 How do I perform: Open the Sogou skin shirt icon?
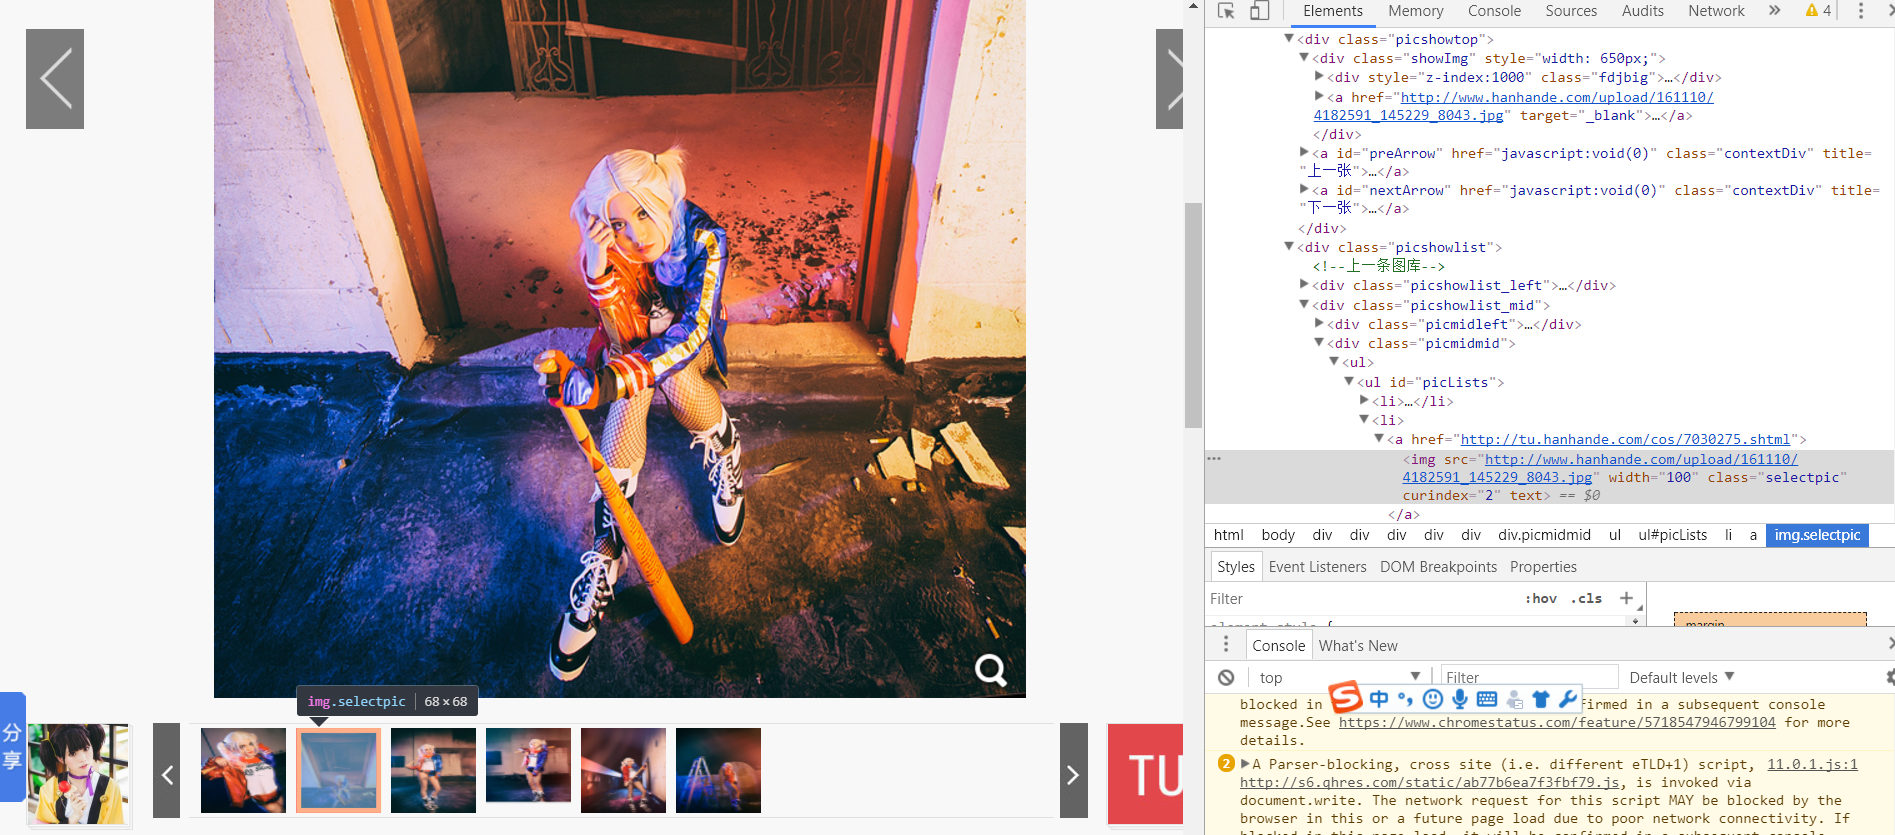1541,699
